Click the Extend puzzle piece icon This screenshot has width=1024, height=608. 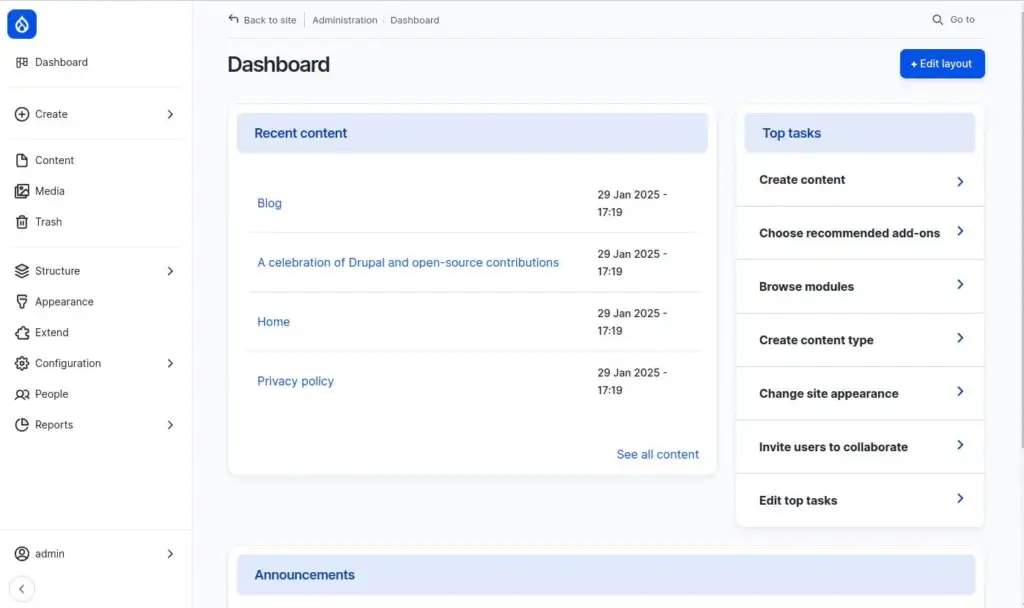click(22, 333)
